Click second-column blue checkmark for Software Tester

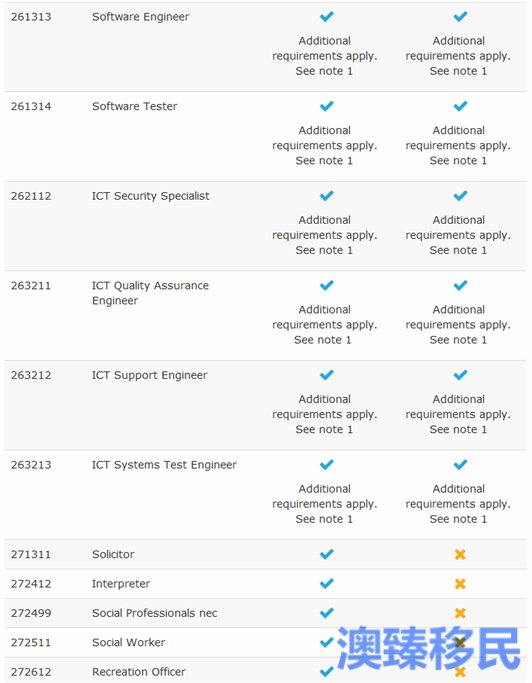[460, 106]
